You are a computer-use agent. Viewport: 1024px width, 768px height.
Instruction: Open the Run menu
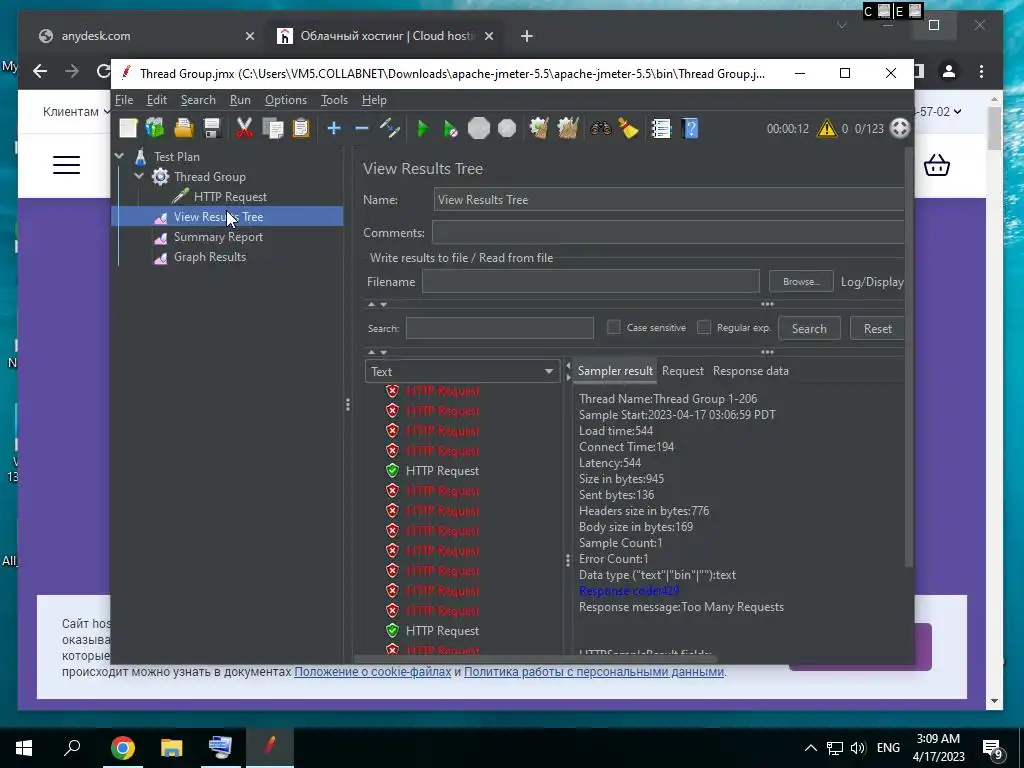point(240,100)
